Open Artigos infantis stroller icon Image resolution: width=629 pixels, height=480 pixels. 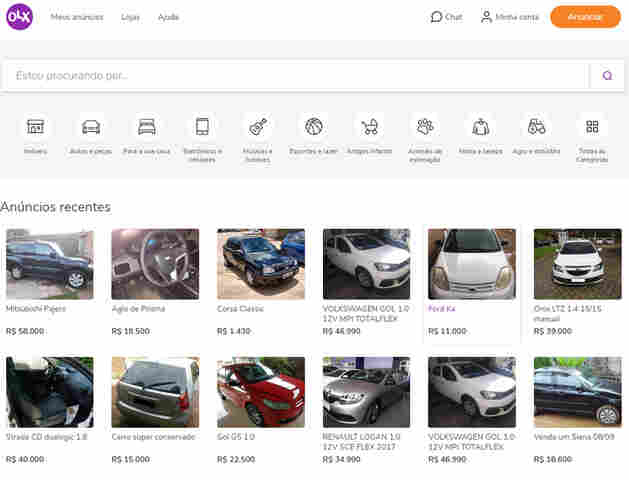[370, 127]
